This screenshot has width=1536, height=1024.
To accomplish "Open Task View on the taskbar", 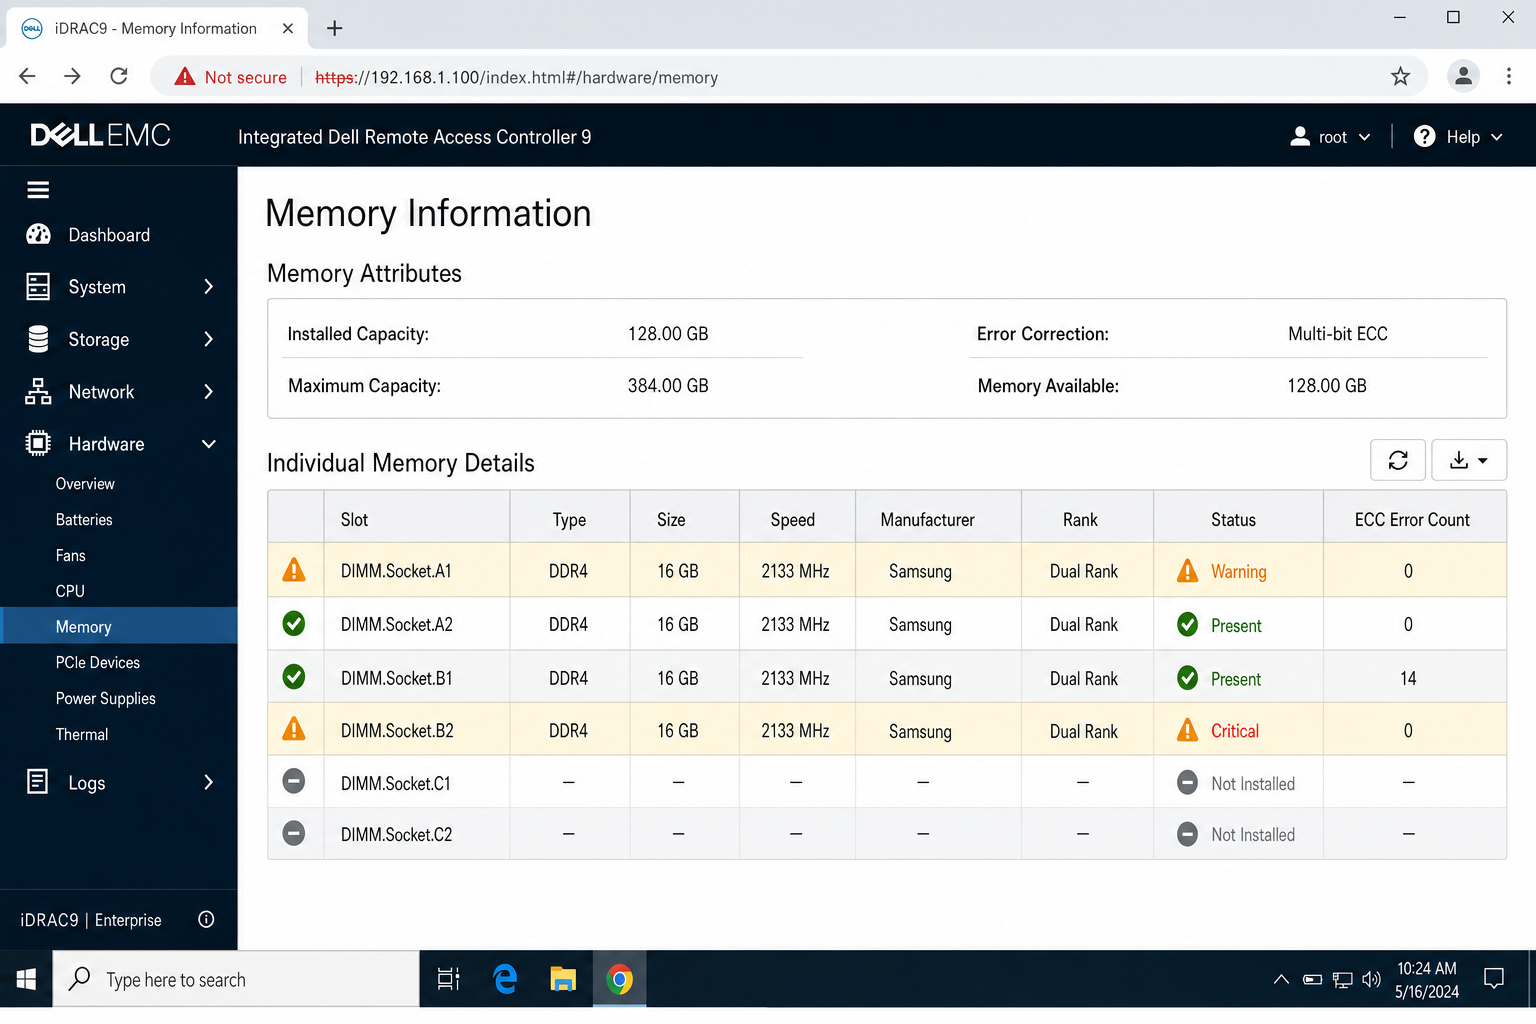I will (449, 979).
